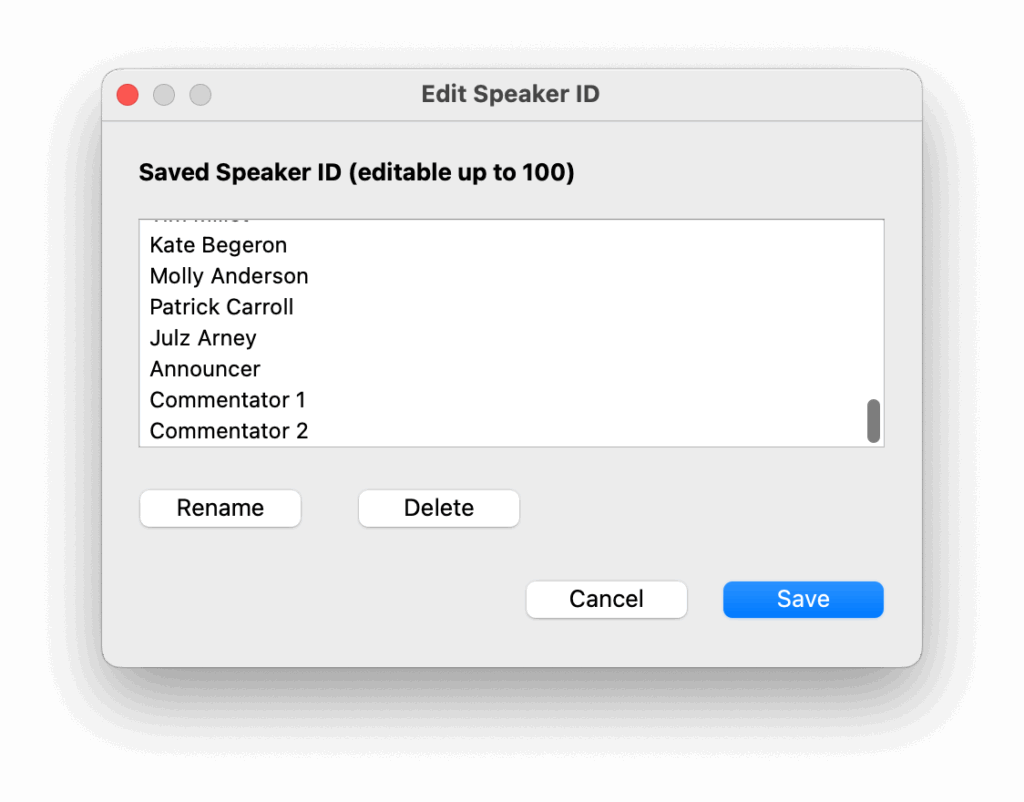Viewport: 1024px width, 802px height.
Task: Choose Patrick Carroll from saved speakers
Action: tap(221, 307)
